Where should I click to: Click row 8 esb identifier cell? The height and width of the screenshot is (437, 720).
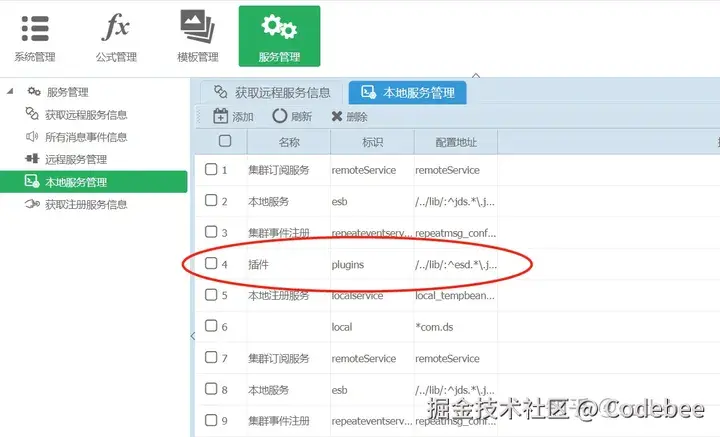click(372, 390)
